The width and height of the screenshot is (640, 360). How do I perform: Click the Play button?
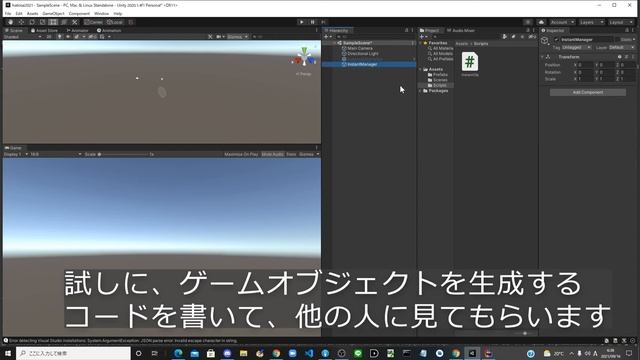click(x=302, y=22)
